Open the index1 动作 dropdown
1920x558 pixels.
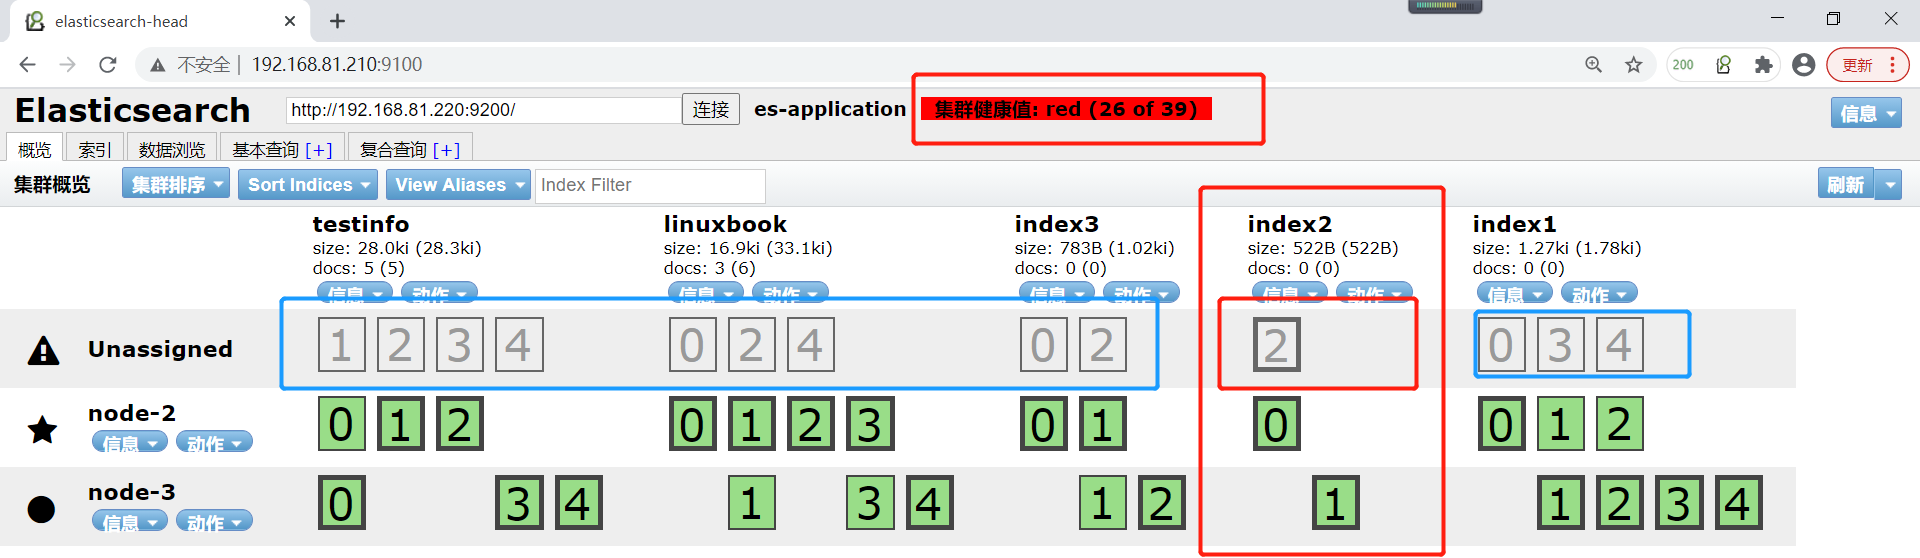pyautogui.click(x=1600, y=294)
